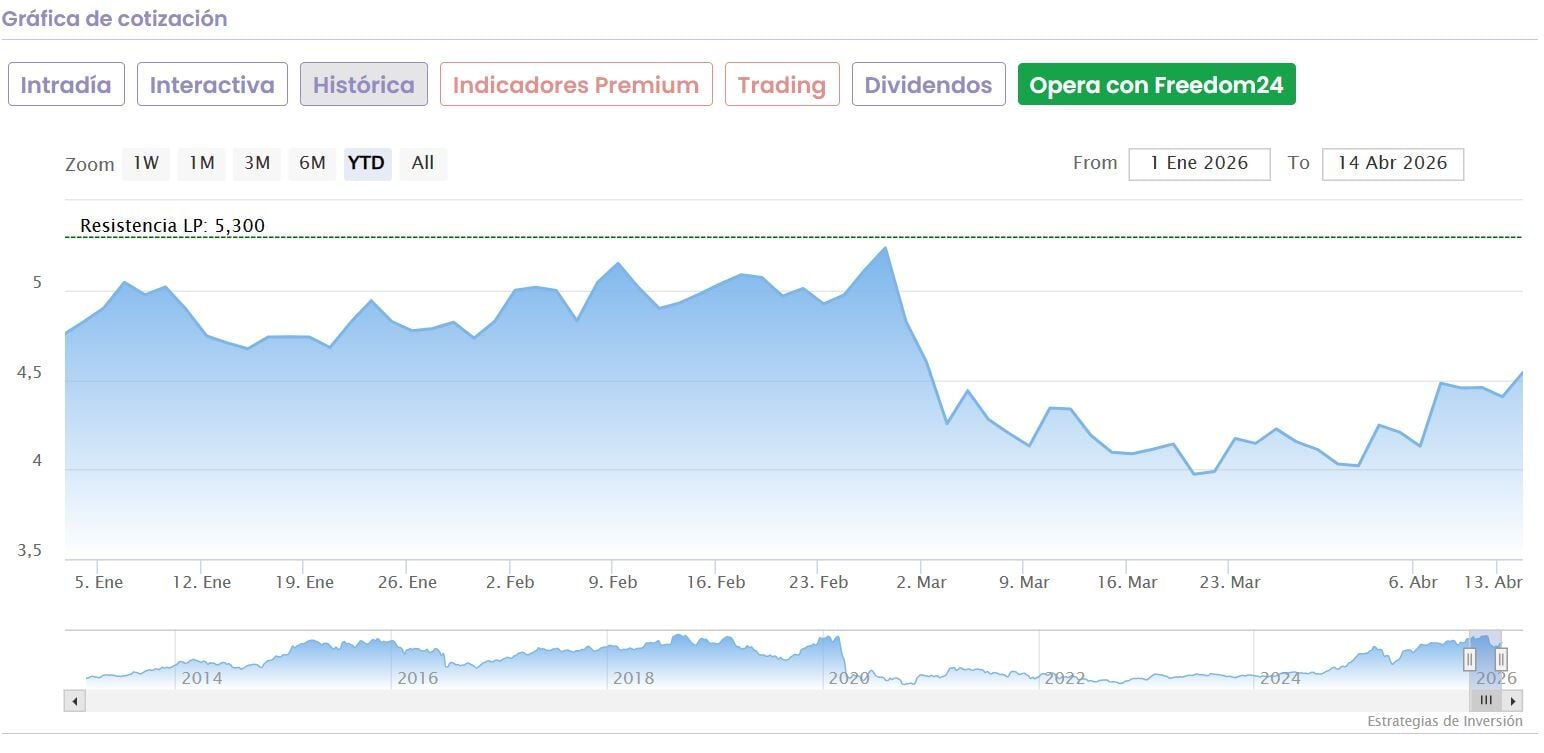Edit the From date field
The image size is (1544, 753).
click(x=1199, y=164)
